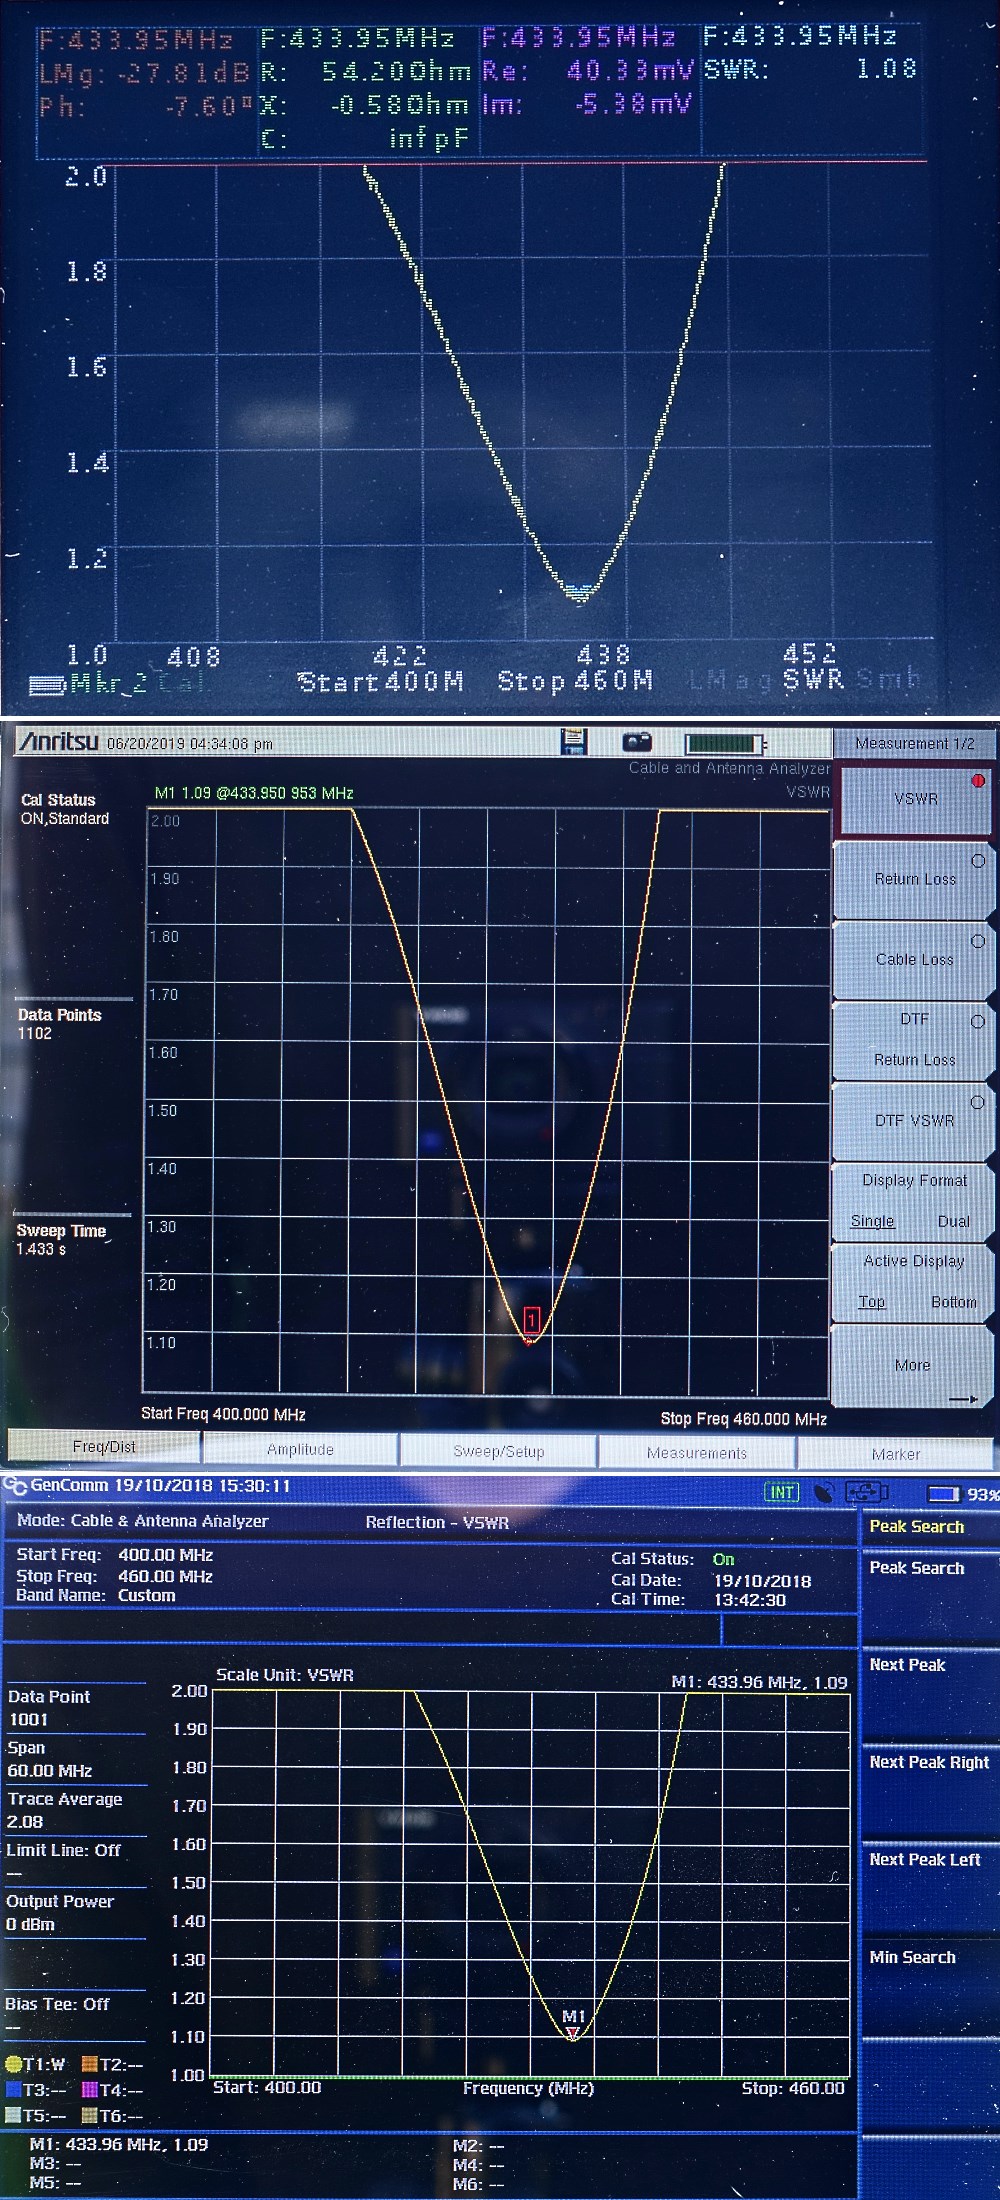
Task: Set Active Display to Top
Action: [x=871, y=1302]
